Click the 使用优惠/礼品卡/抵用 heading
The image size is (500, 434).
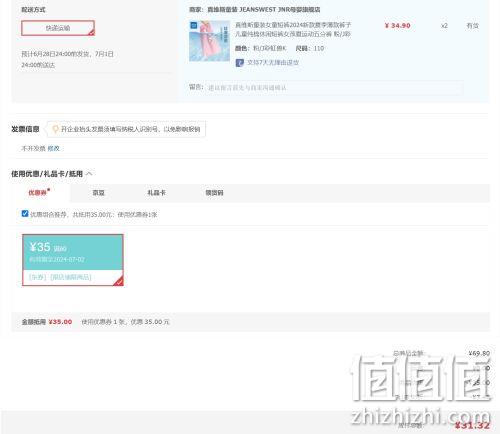coord(47,174)
